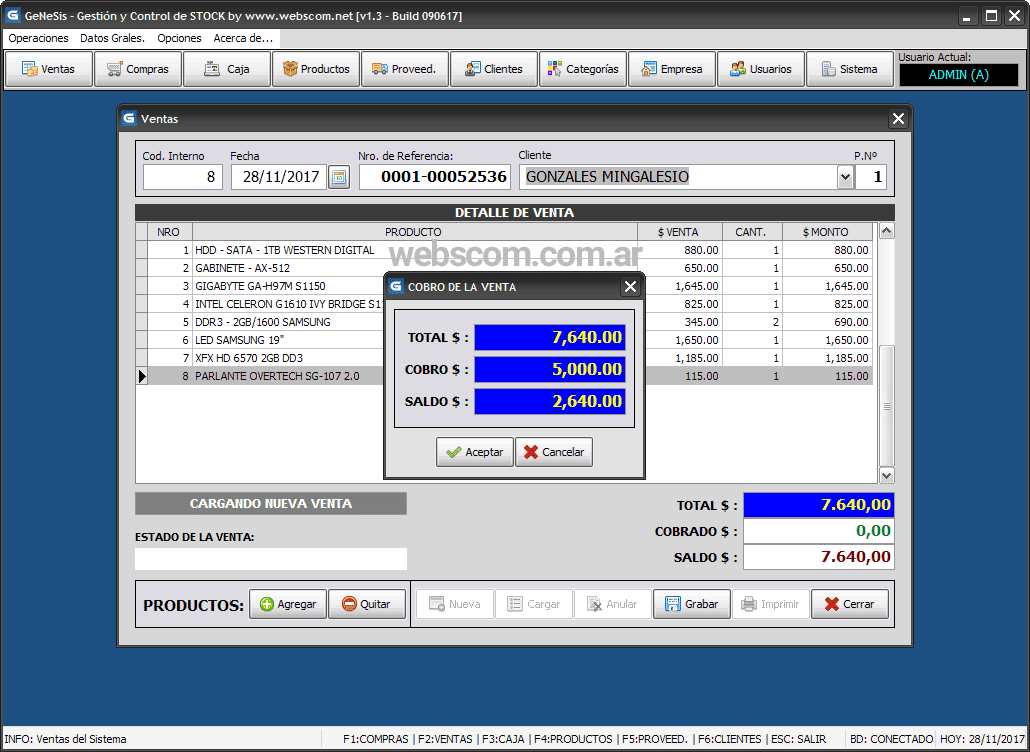The image size is (1030, 752).
Task: Open the Datos Grales. menu
Action: (112, 38)
